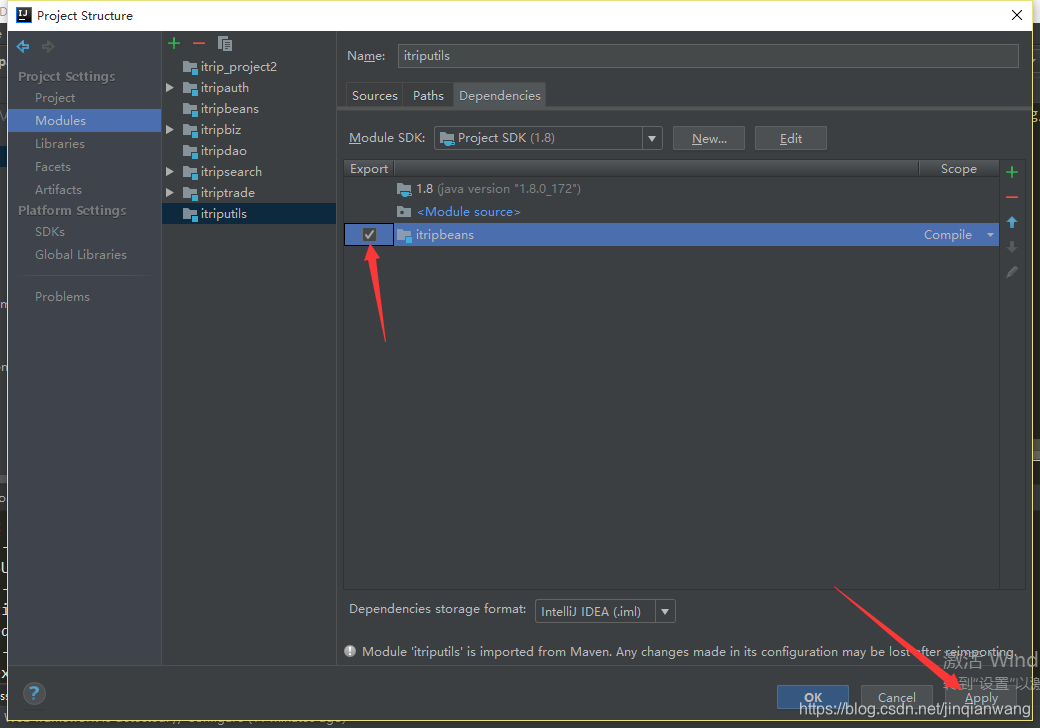Click the itrip_project2 module folder icon
This screenshot has width=1040, height=728.
click(190, 67)
